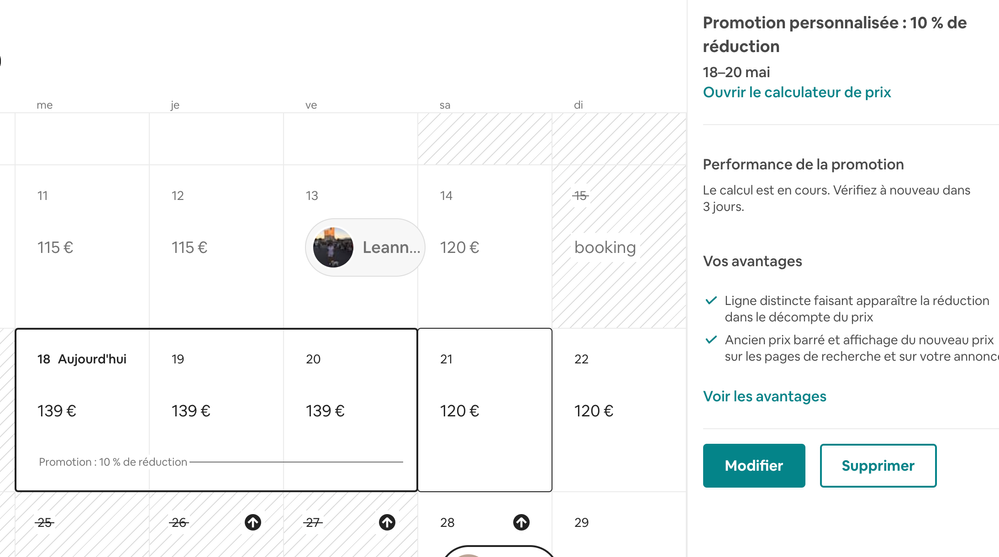Open the price calculator link
This screenshot has width=999, height=557.
pyautogui.click(x=797, y=92)
